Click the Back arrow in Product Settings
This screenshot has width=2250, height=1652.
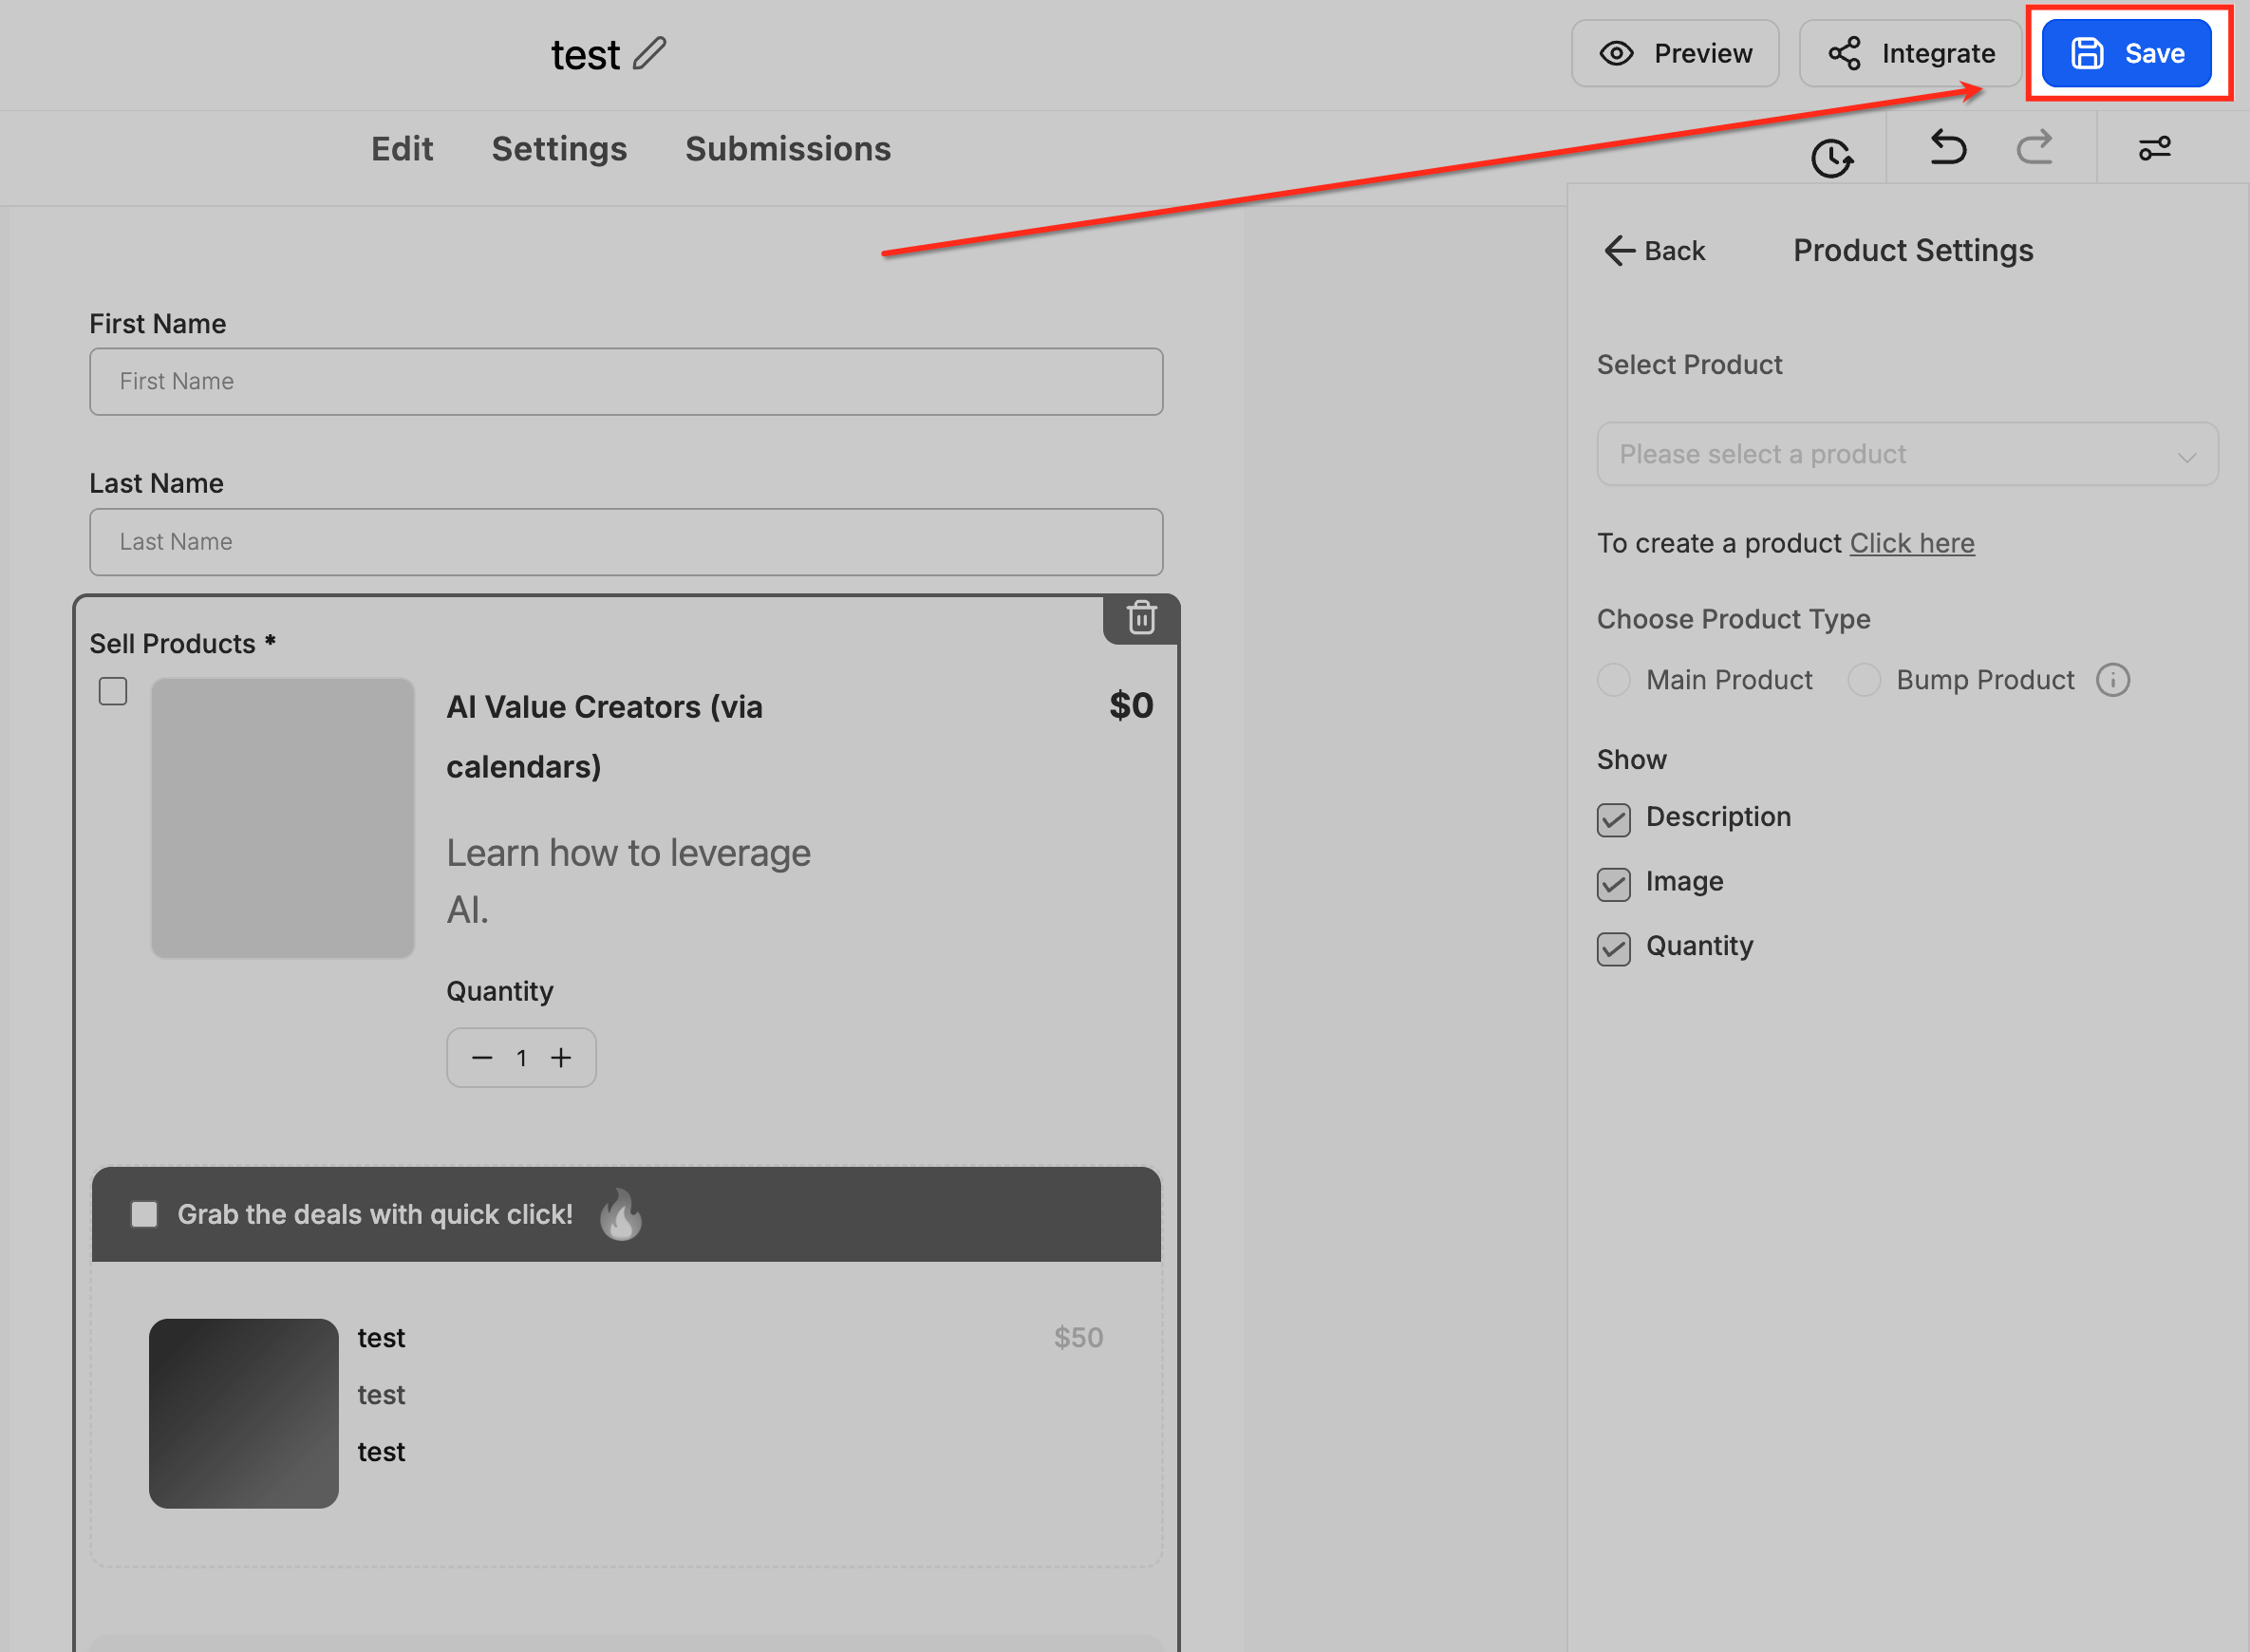pyautogui.click(x=1655, y=250)
